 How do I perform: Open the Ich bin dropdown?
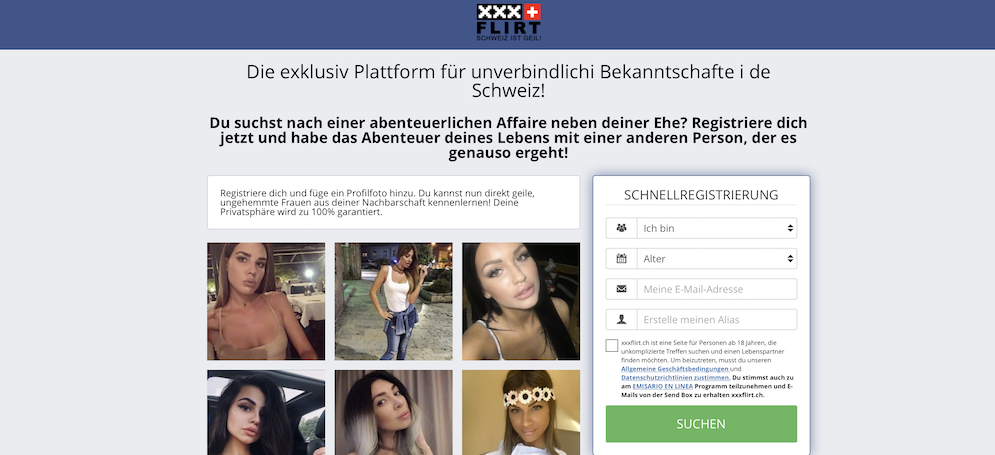(717, 228)
